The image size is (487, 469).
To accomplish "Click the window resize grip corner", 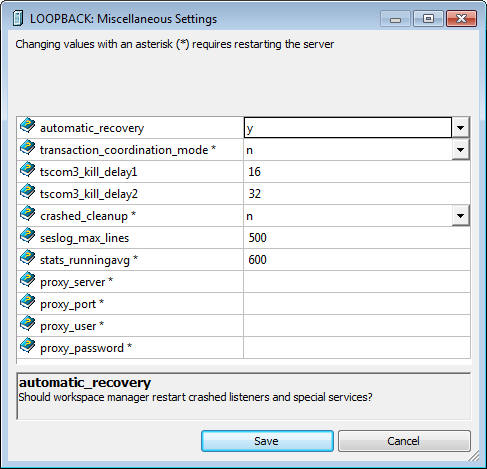I will point(474,456).
